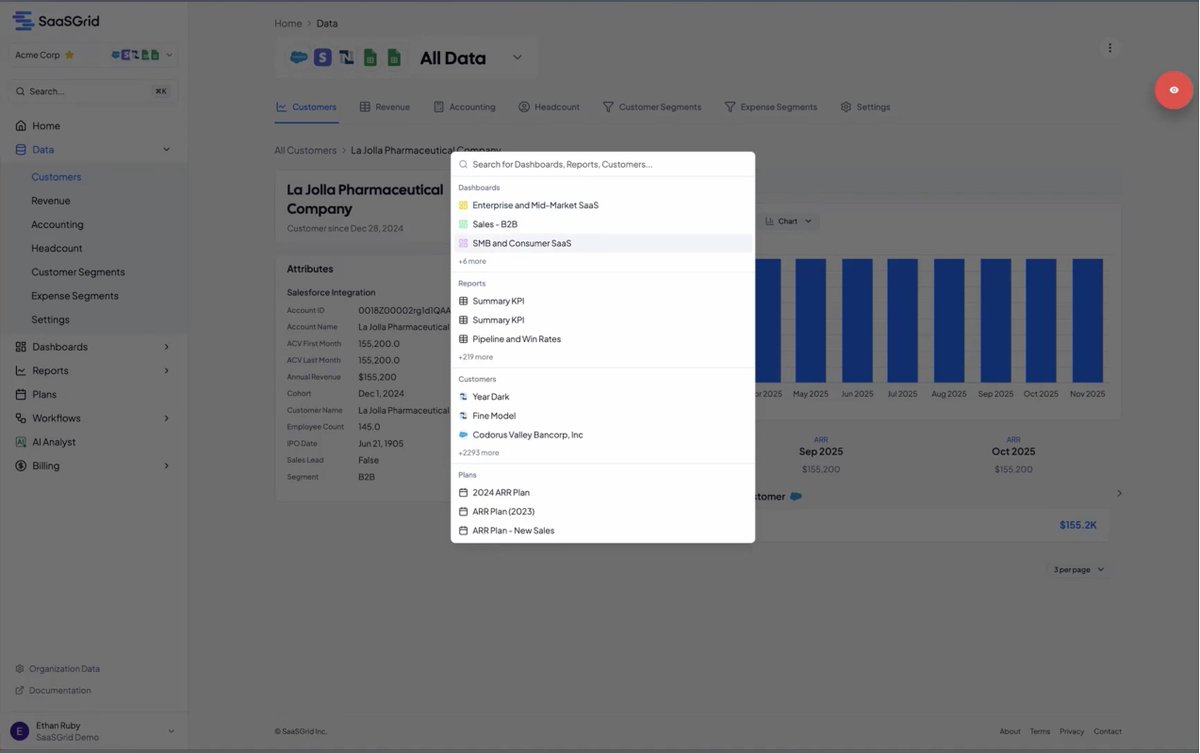Open the Acme Corp organization switcher
Screen dimensions: 1200x753
point(94,55)
